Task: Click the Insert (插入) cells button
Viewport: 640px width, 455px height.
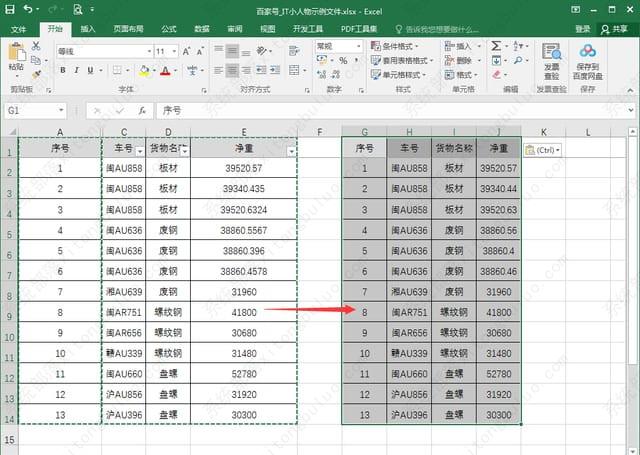Action: [462, 46]
